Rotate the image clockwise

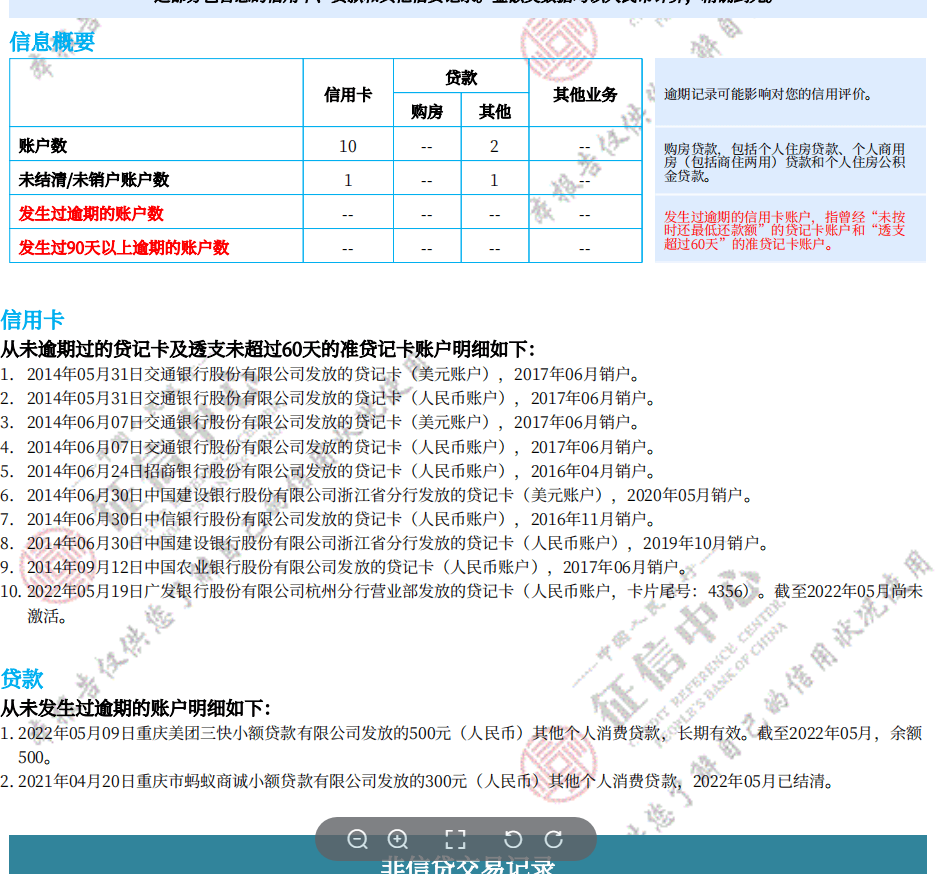tap(554, 839)
